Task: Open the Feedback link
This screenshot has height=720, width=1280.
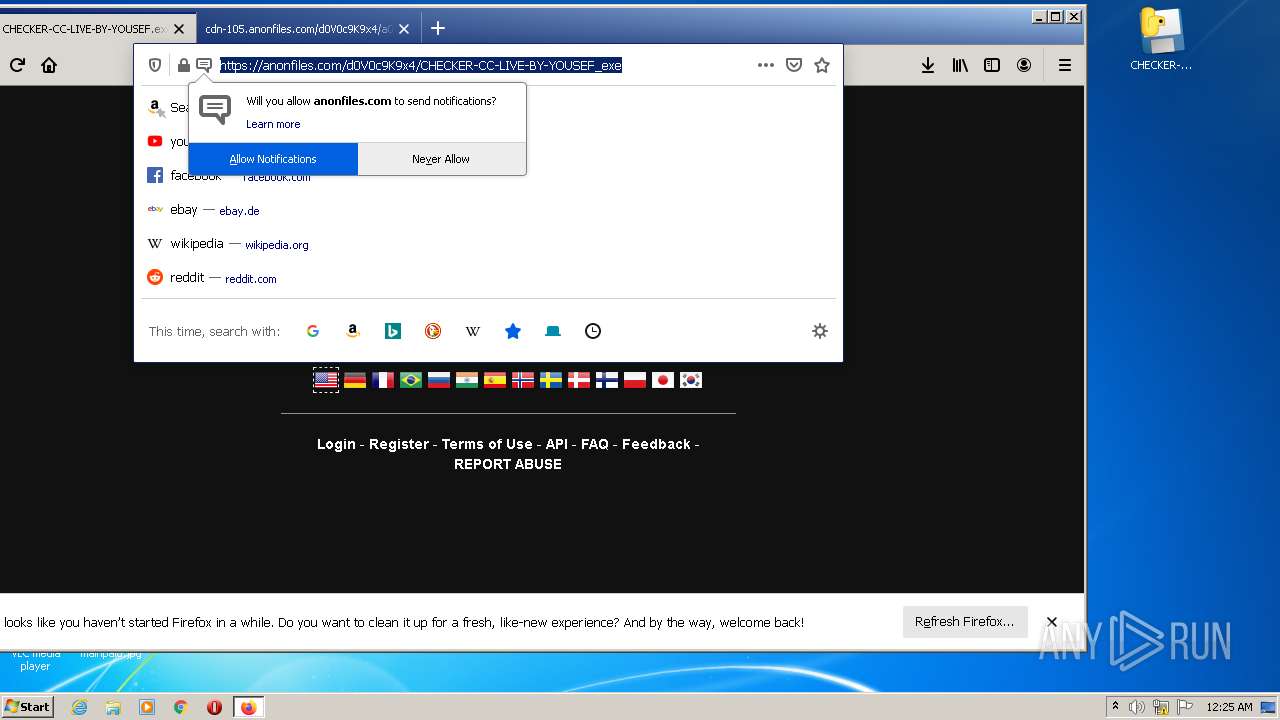Action: (656, 444)
